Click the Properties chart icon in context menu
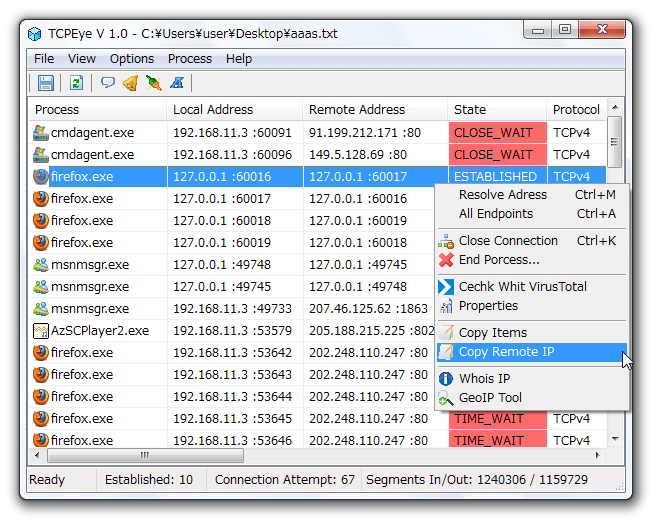The width and height of the screenshot is (656, 523). click(446, 306)
